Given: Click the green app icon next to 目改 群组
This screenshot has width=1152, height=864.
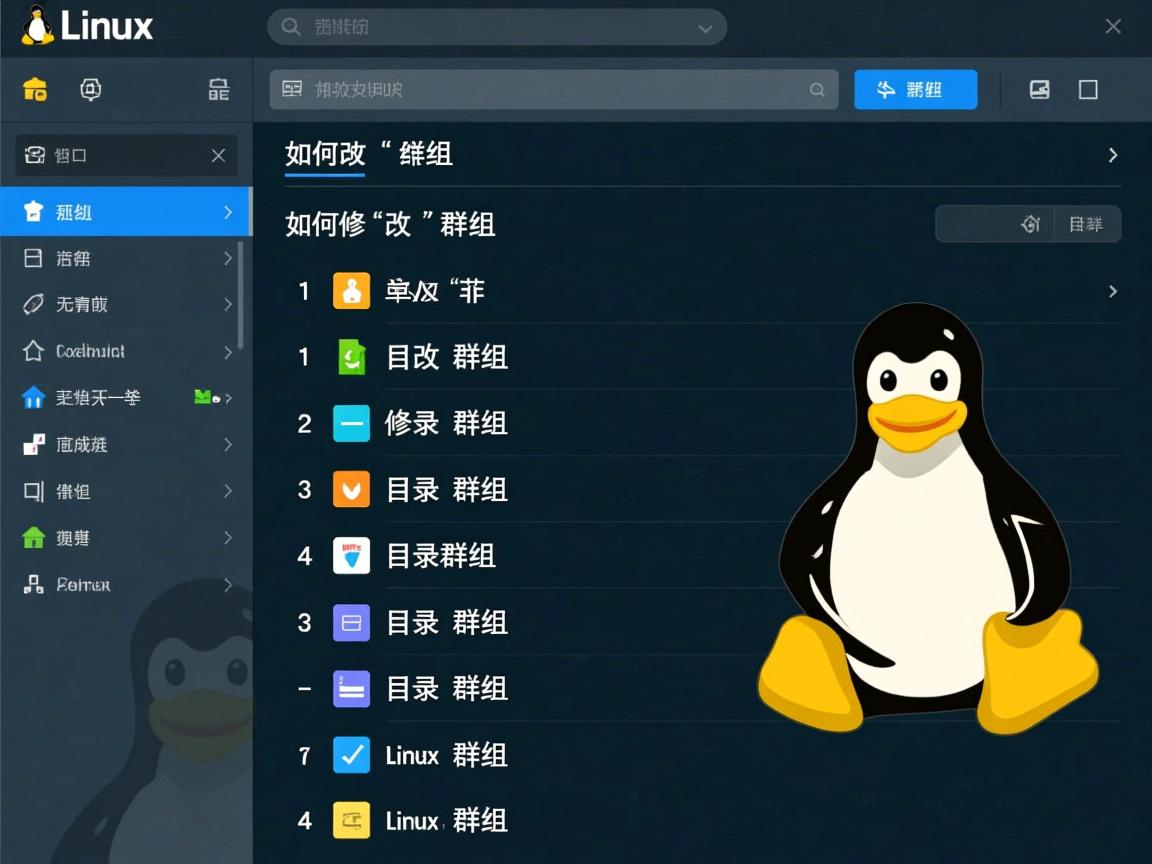Looking at the screenshot, I should 351,357.
